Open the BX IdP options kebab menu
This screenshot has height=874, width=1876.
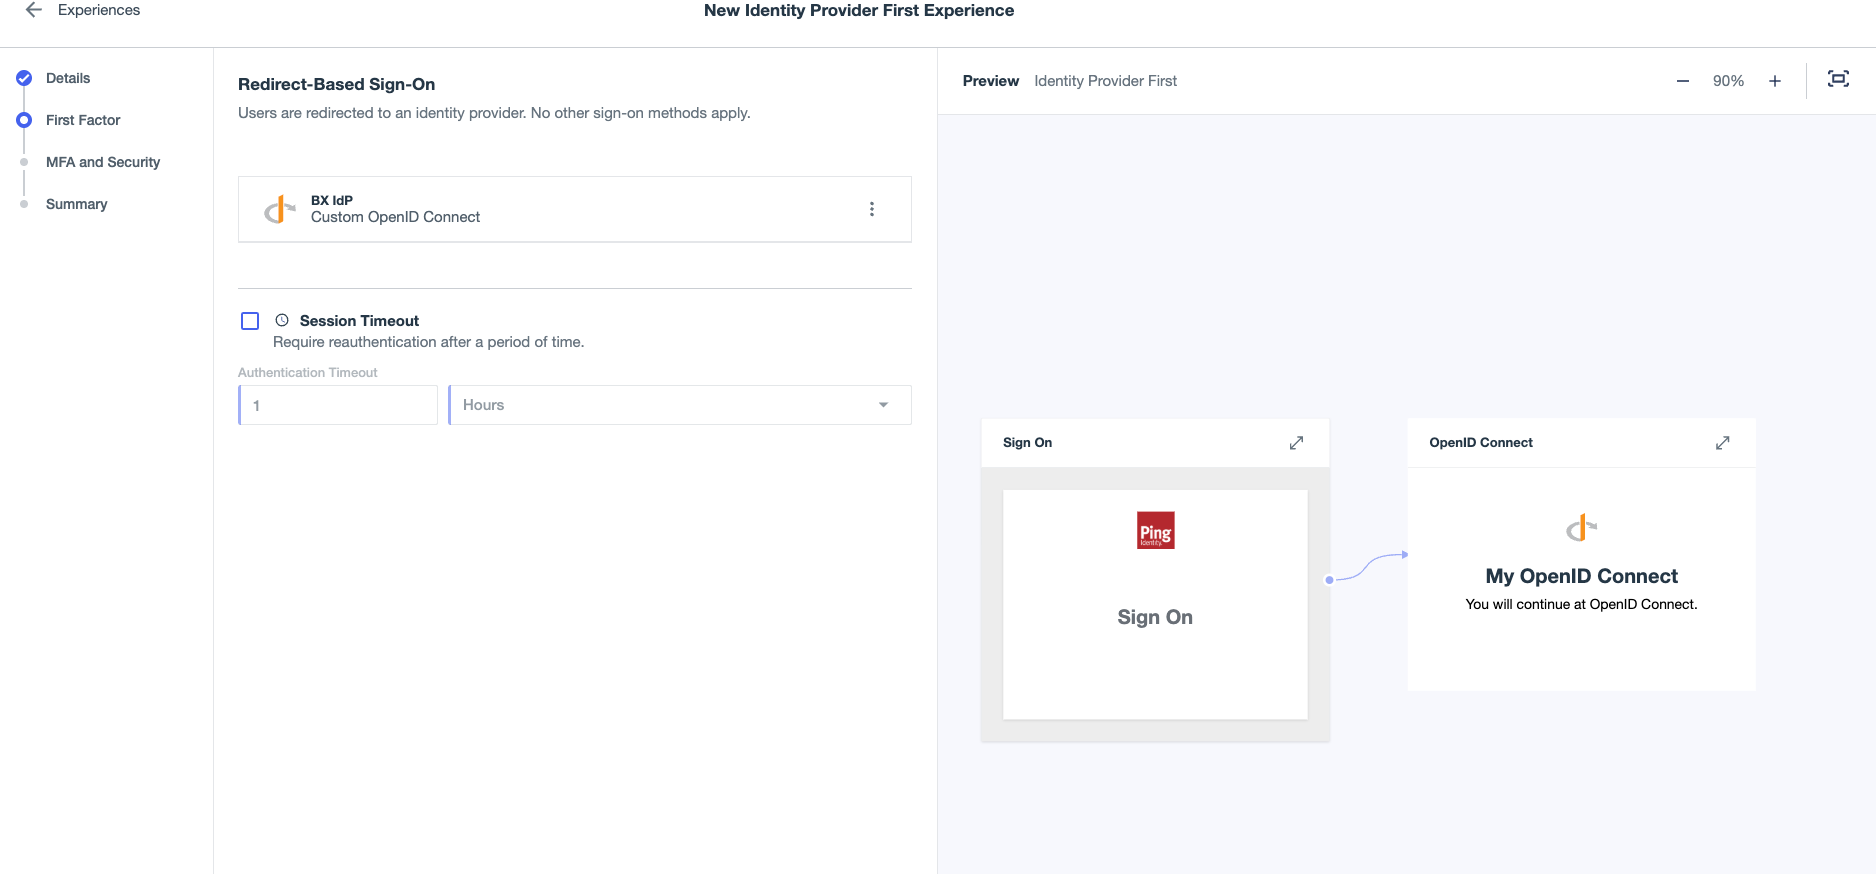[x=872, y=209]
